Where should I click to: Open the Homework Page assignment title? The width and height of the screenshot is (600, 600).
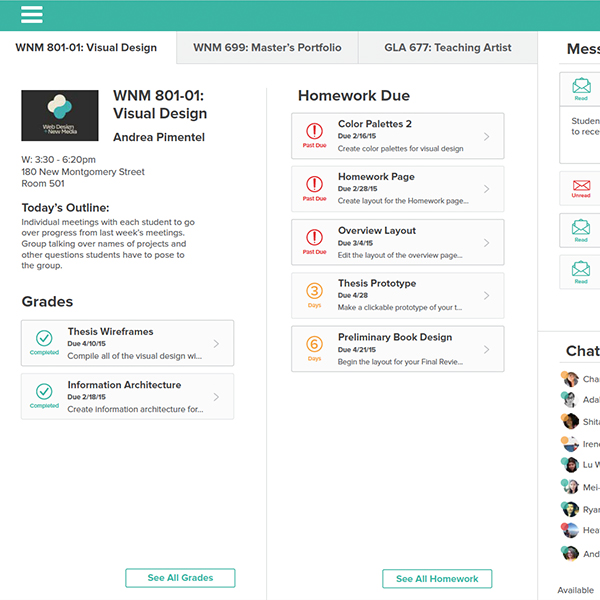click(376, 177)
